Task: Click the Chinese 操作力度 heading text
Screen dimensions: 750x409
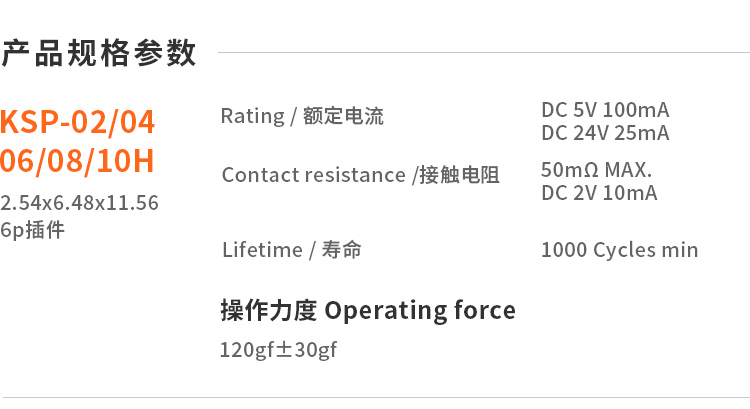Action: (268, 311)
